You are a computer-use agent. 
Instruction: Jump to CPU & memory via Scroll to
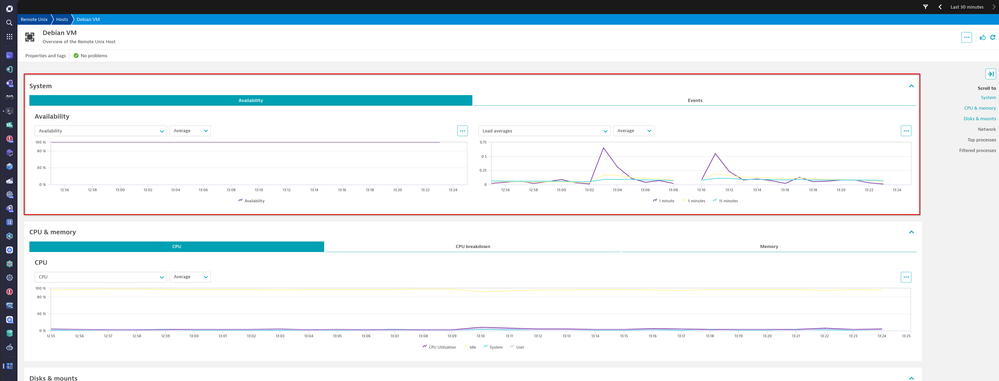(980, 108)
